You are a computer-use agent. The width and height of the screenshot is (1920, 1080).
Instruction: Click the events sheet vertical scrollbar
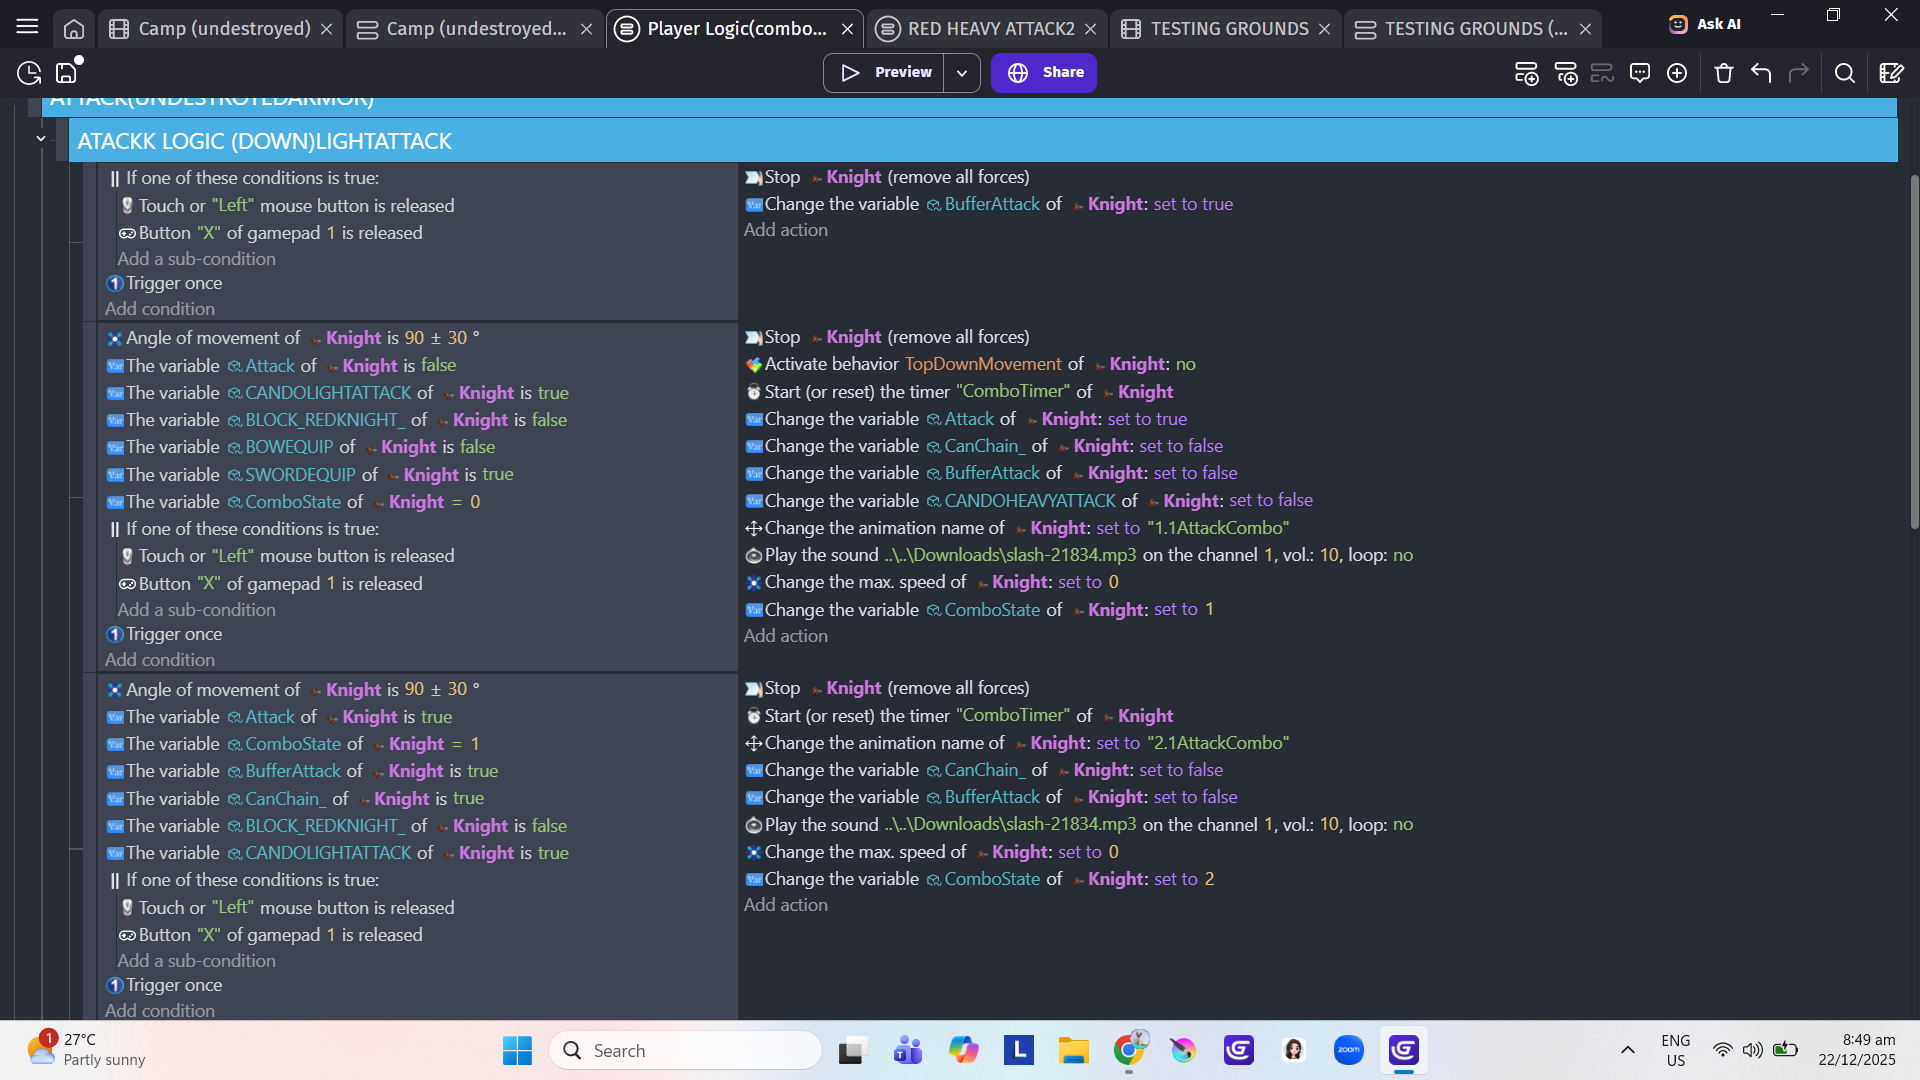tap(1914, 350)
